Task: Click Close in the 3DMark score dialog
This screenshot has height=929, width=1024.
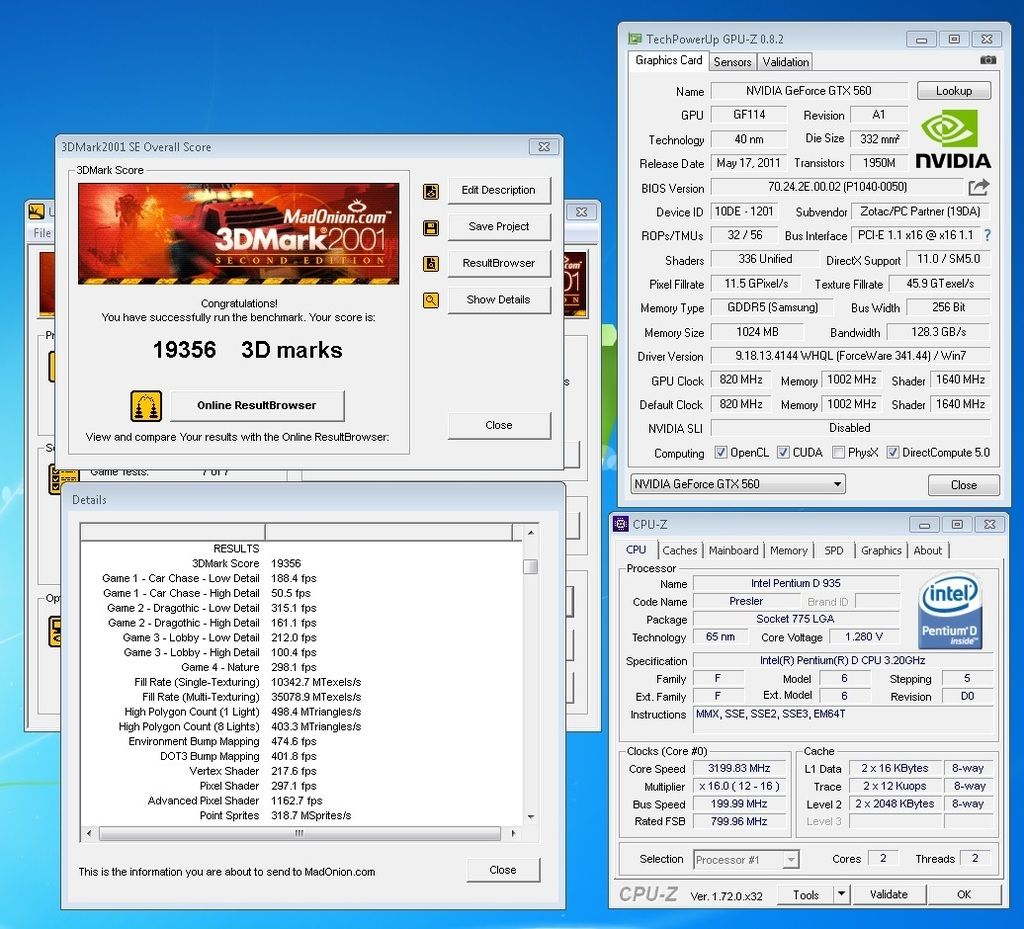Action: (499, 426)
